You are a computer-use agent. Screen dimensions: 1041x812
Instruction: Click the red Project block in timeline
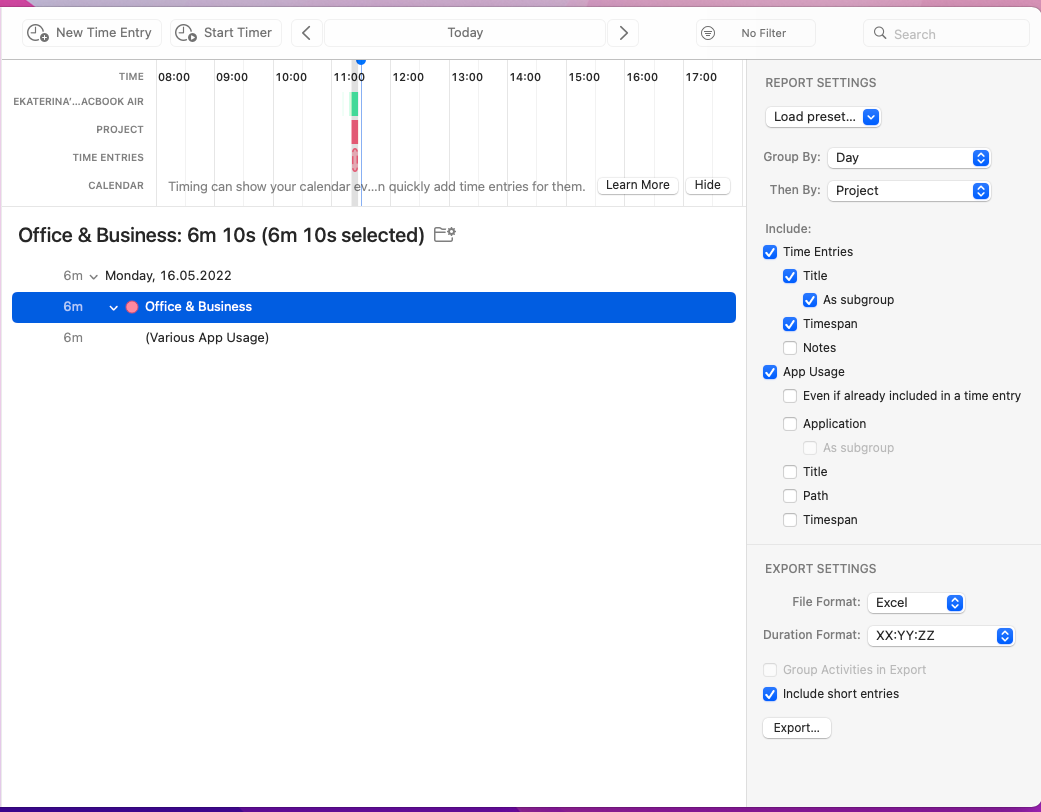click(x=355, y=131)
